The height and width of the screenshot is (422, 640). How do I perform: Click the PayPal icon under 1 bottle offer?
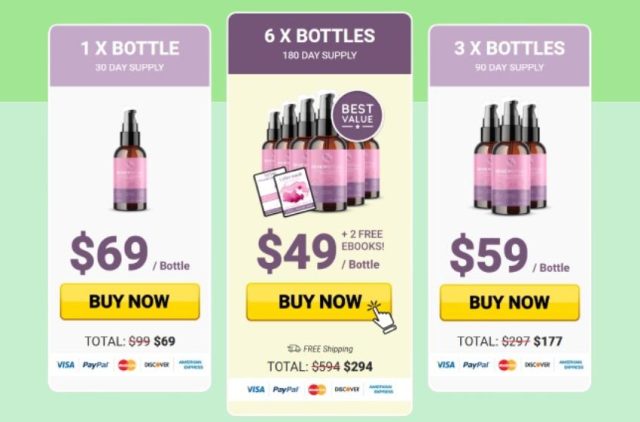coord(96,364)
